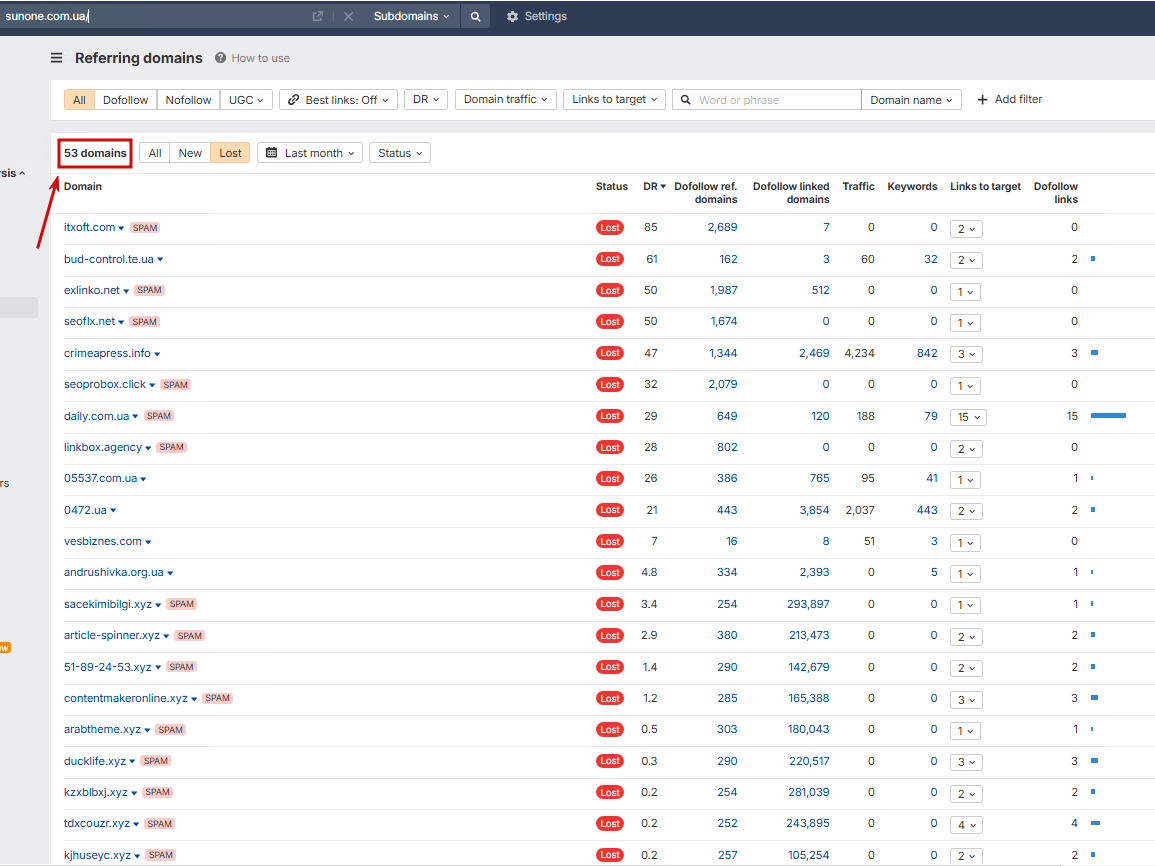This screenshot has width=1155, height=866.
Task: Click the Lost status badge for kzxblbxj.xyz
Action: tap(610, 792)
